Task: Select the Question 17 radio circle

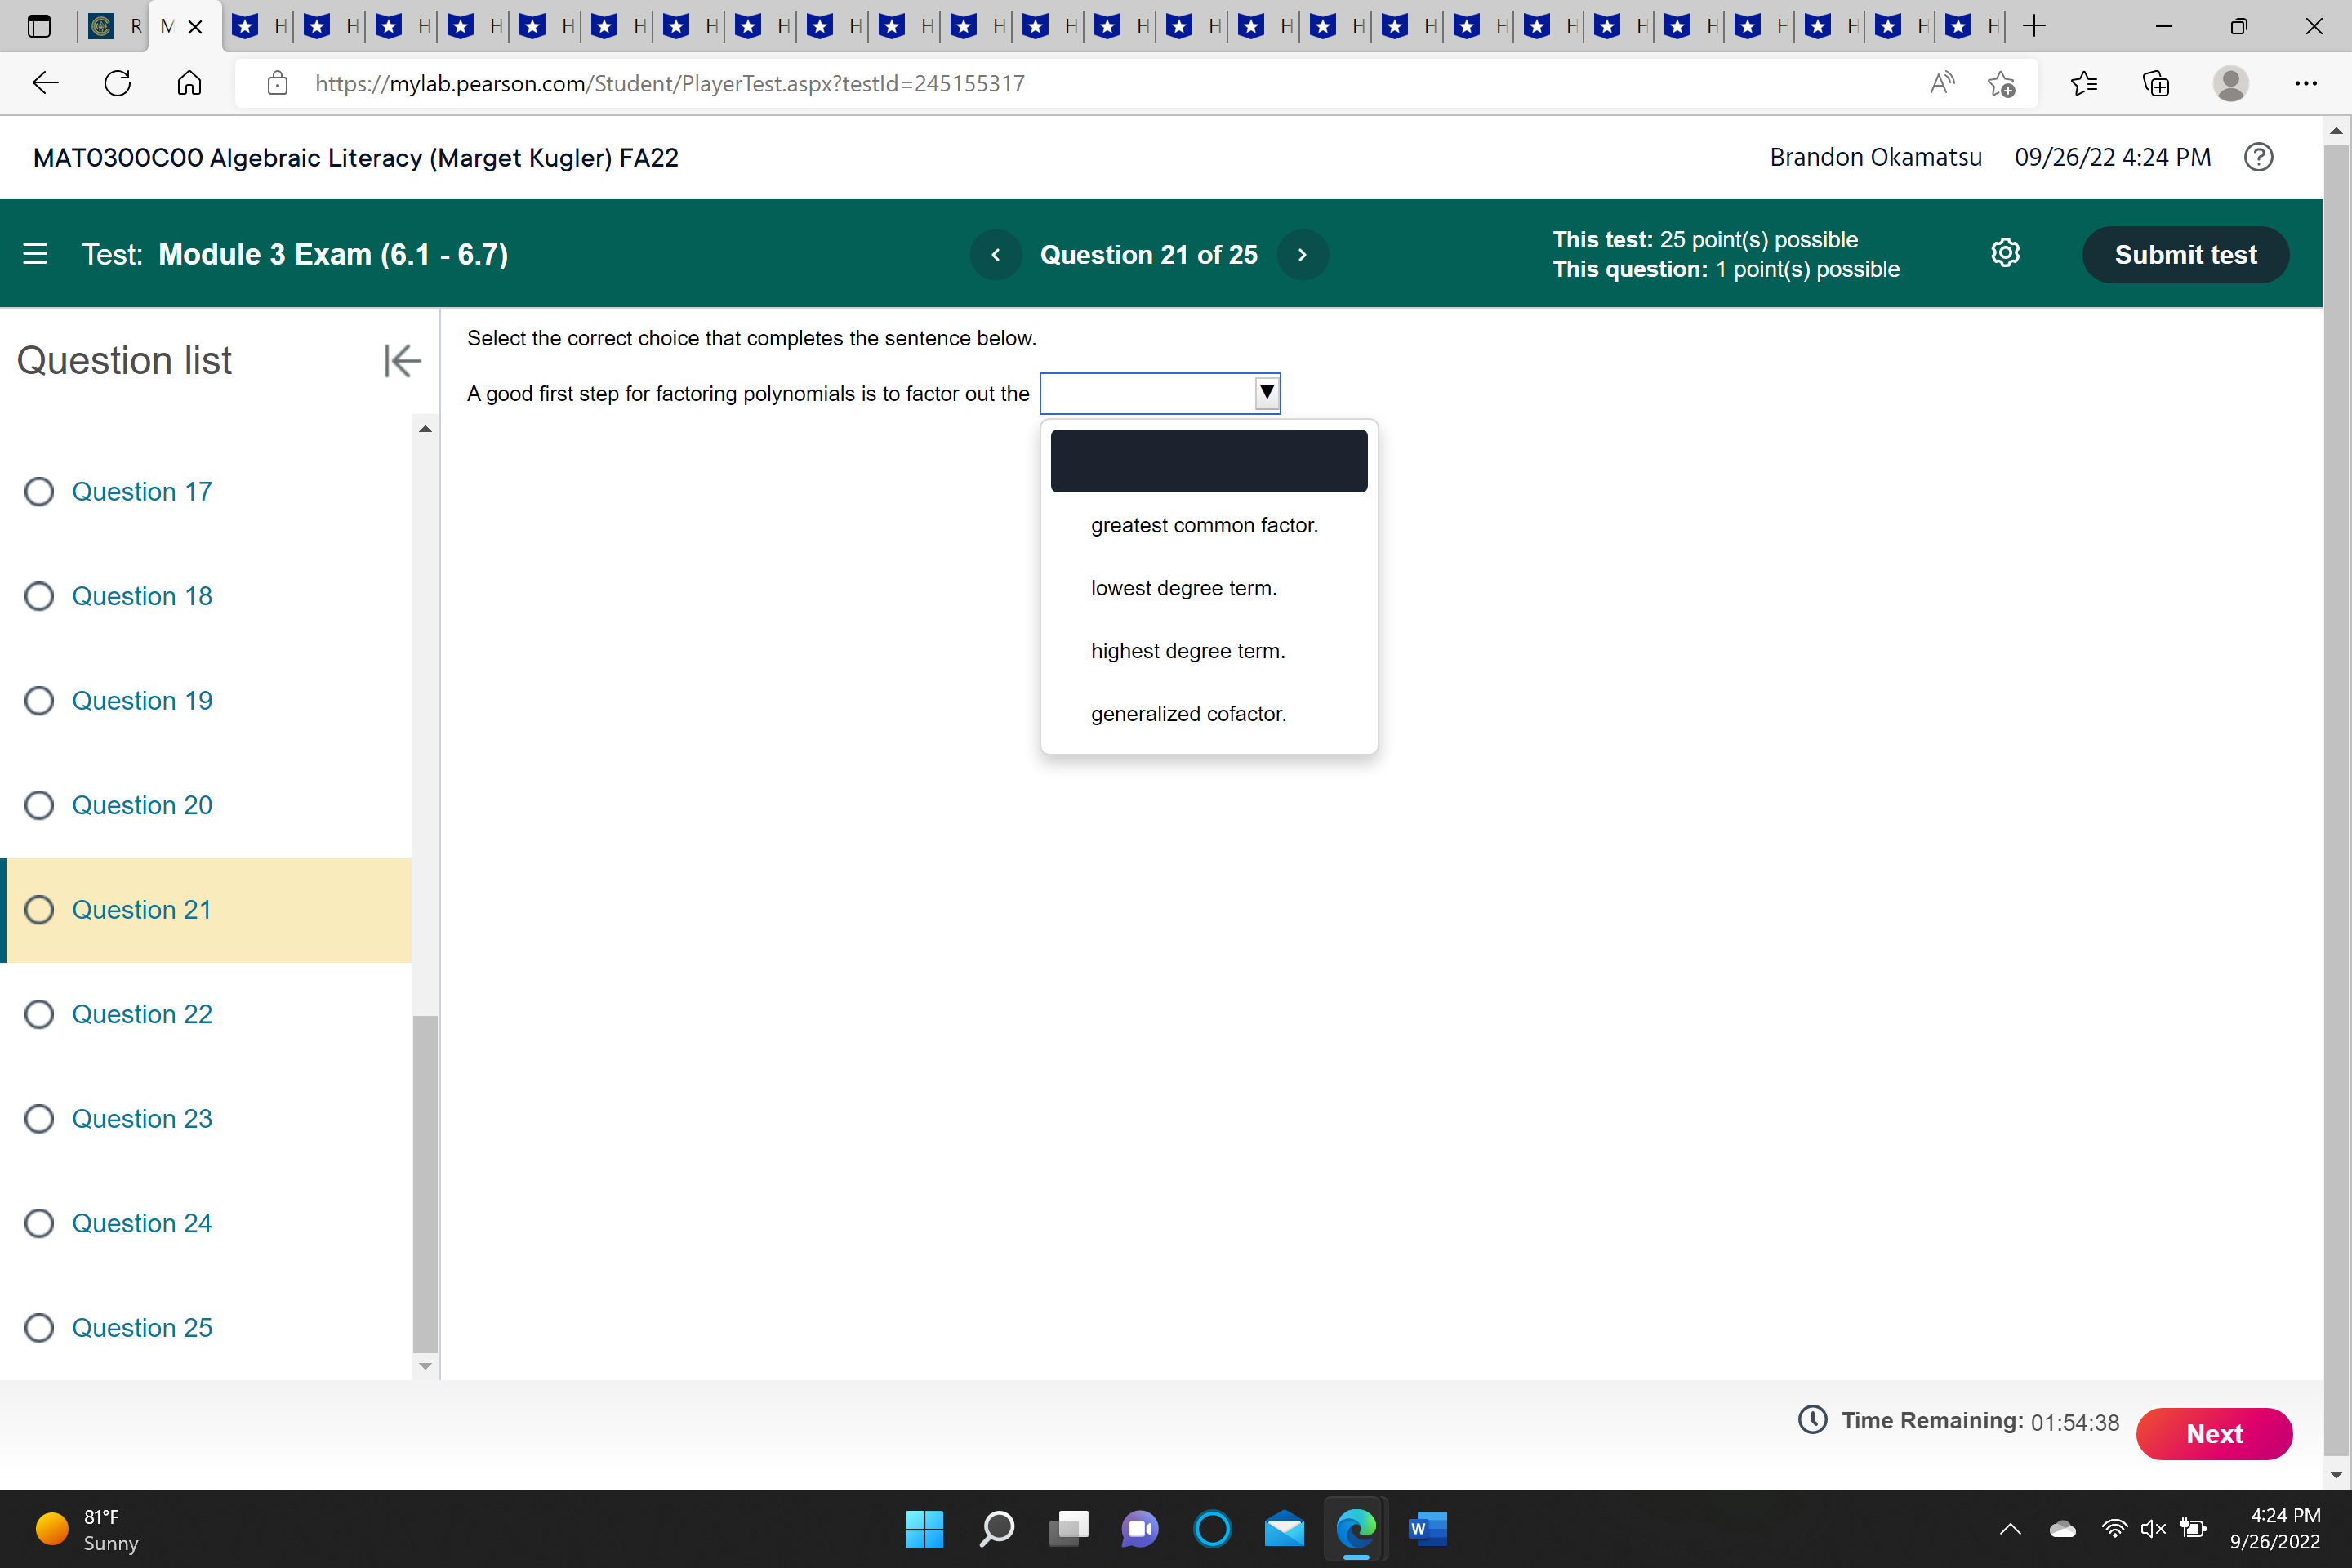Action: [39, 492]
